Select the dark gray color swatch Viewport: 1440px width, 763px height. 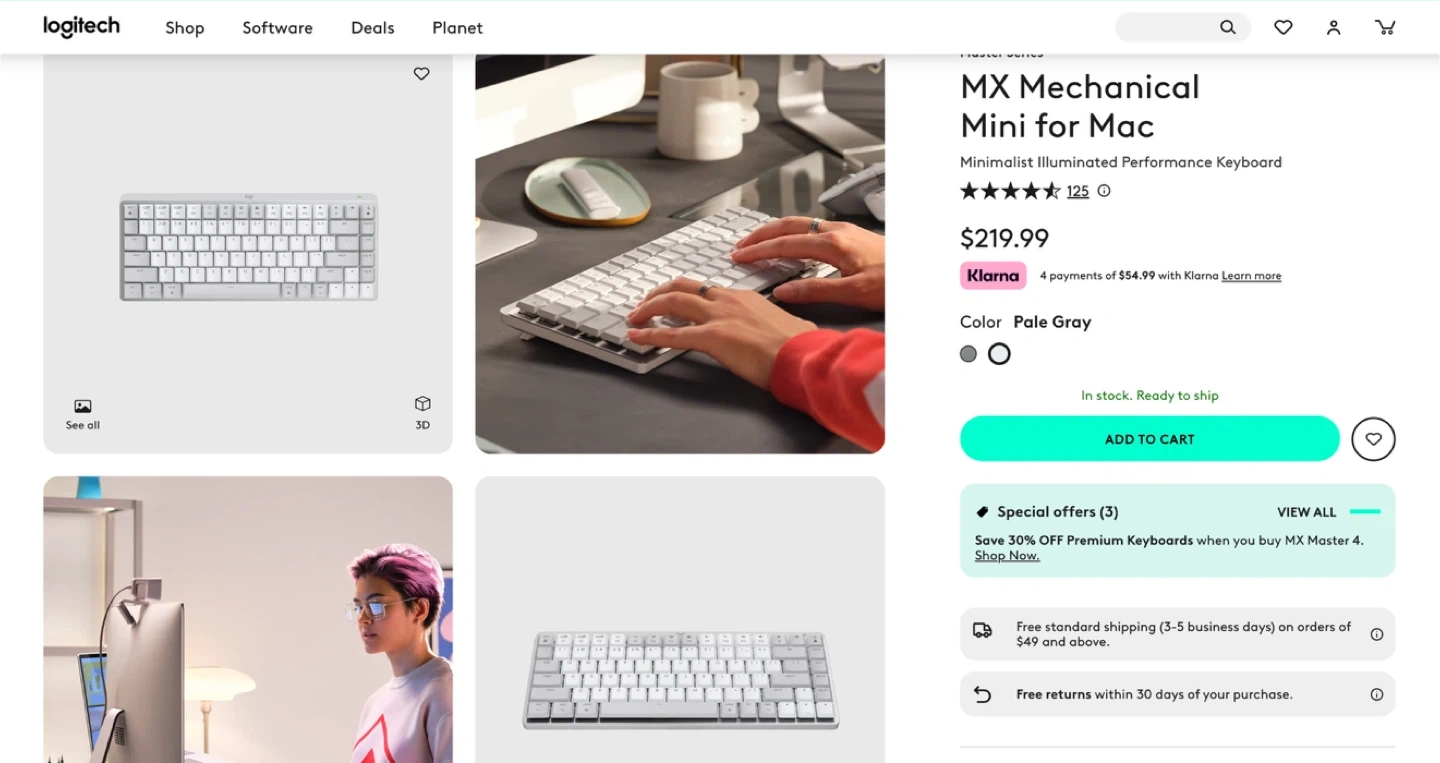(x=968, y=353)
